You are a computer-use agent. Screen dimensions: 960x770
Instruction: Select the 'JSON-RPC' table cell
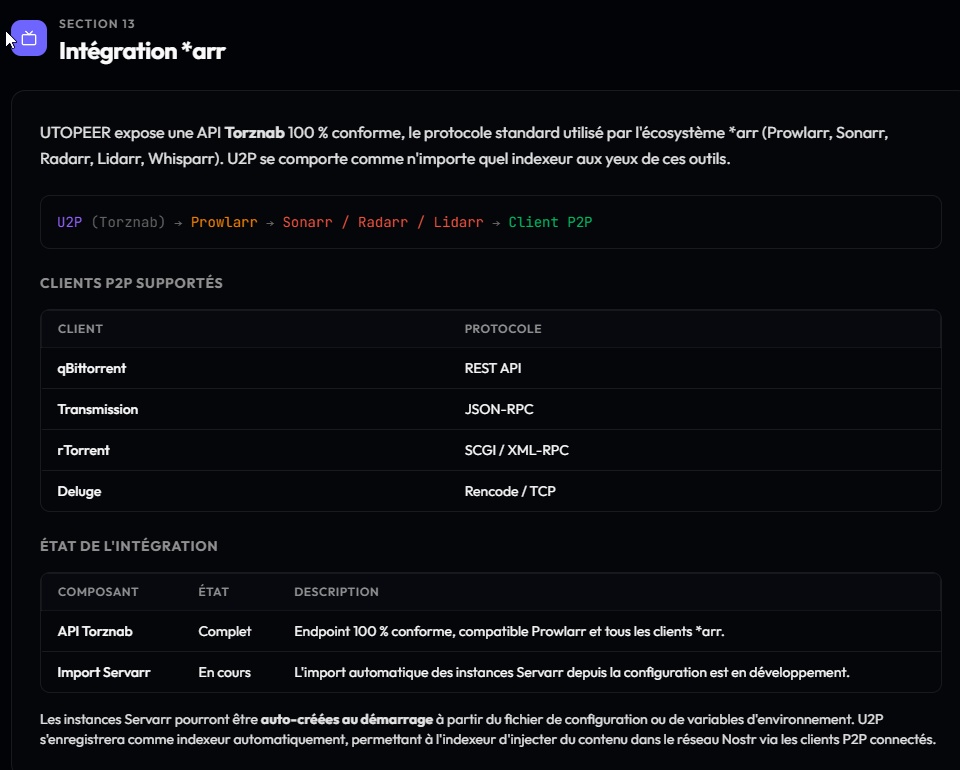pos(499,409)
